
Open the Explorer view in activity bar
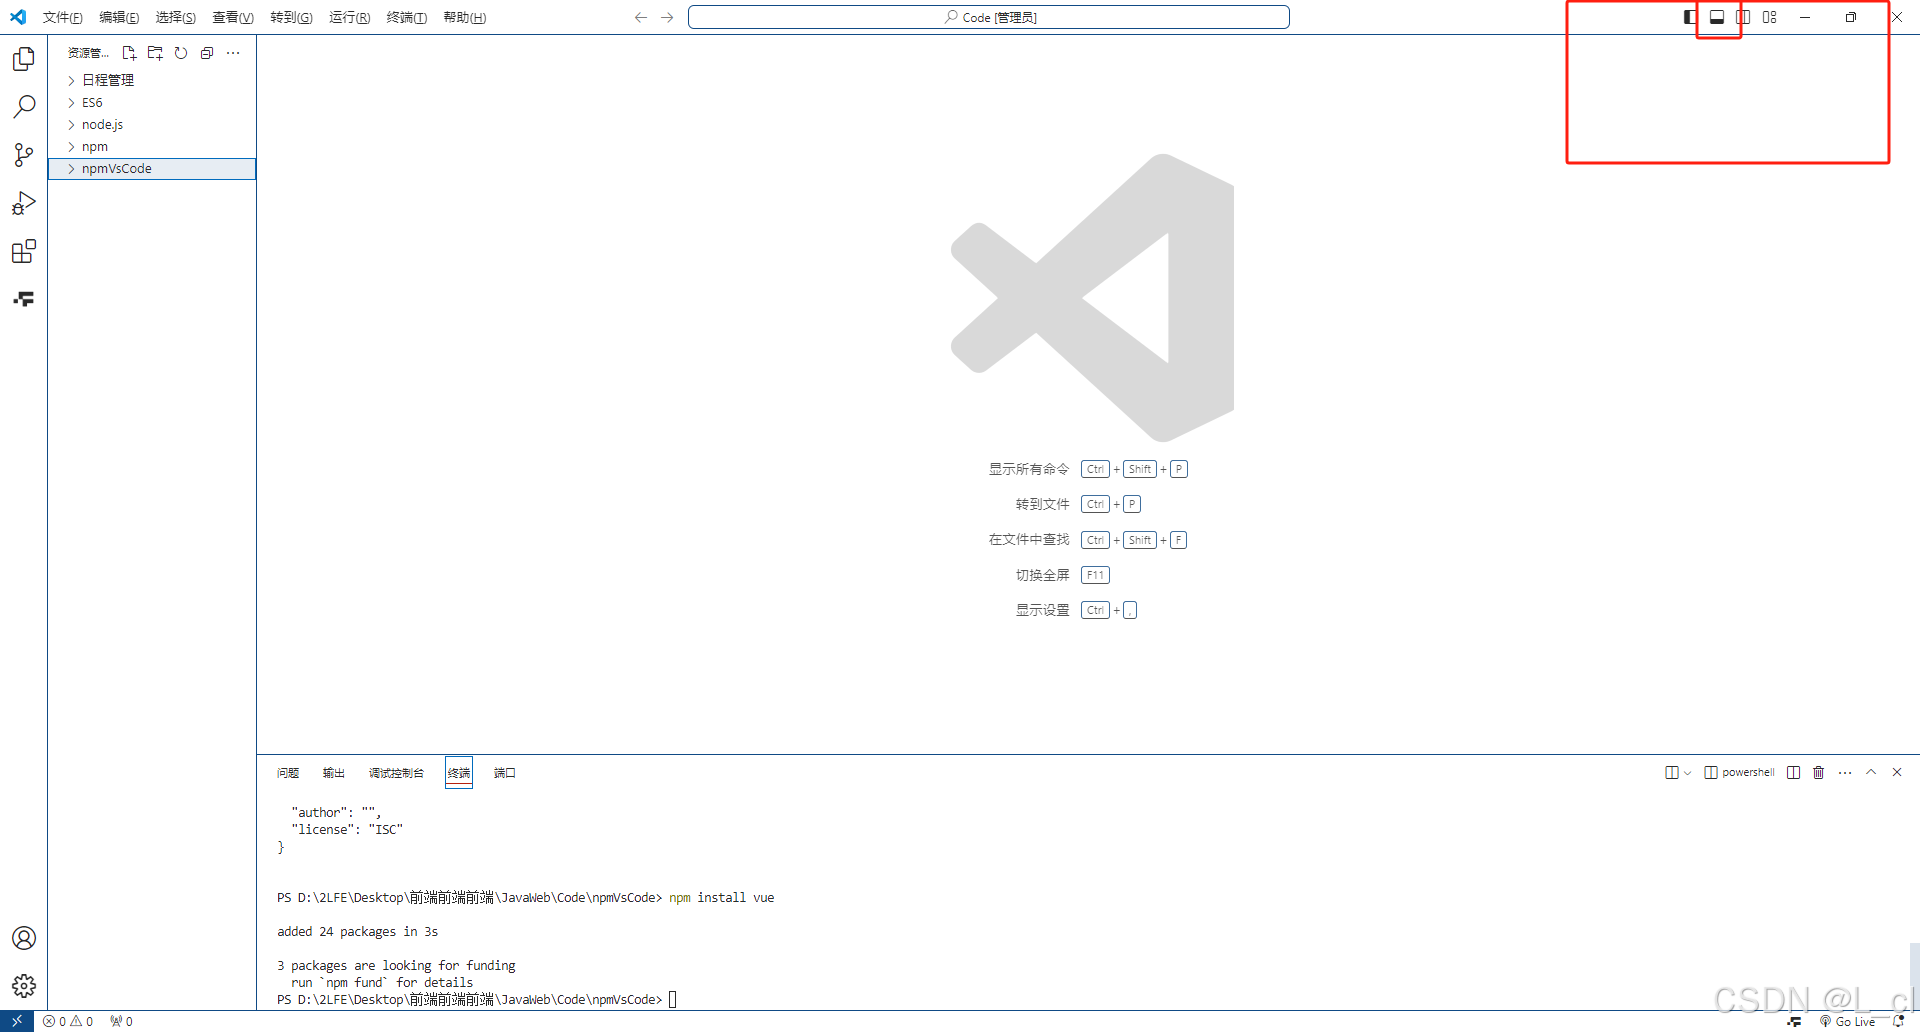click(x=24, y=59)
